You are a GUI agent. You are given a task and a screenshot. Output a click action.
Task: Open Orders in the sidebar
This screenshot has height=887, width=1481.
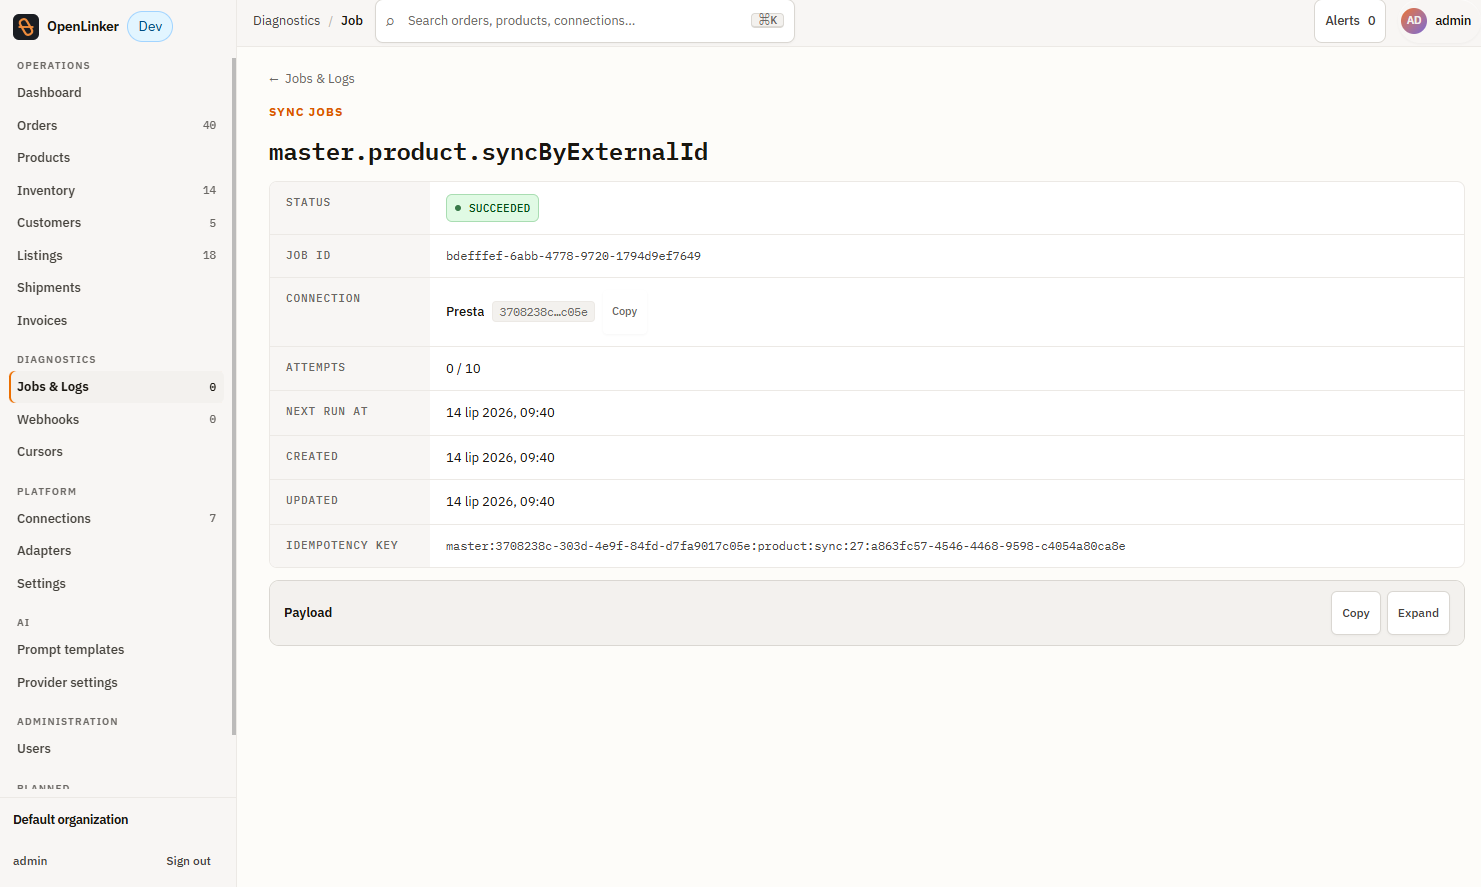[116, 126]
